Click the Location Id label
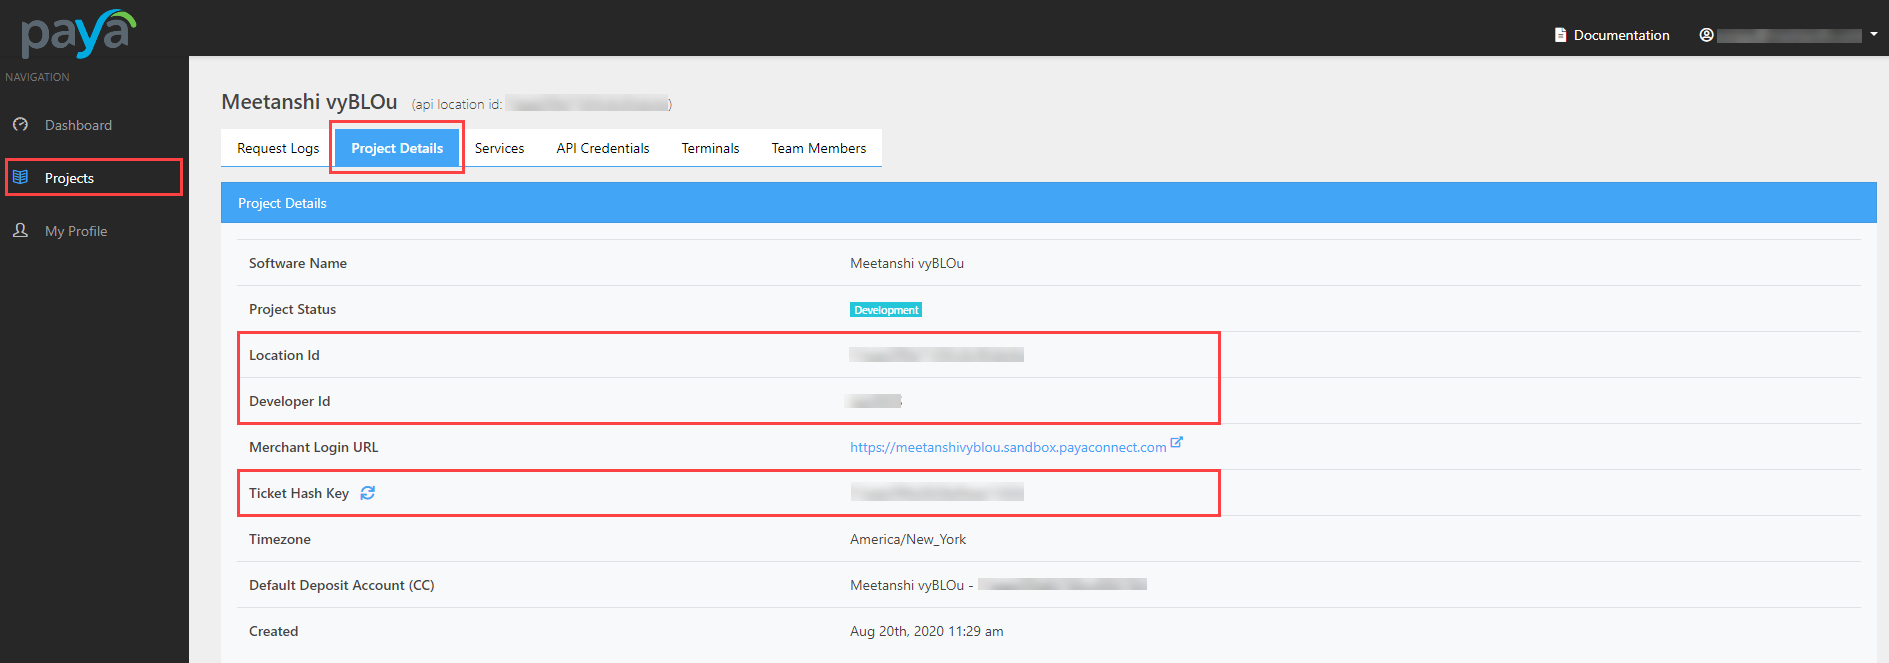The height and width of the screenshot is (663, 1889). pos(284,355)
